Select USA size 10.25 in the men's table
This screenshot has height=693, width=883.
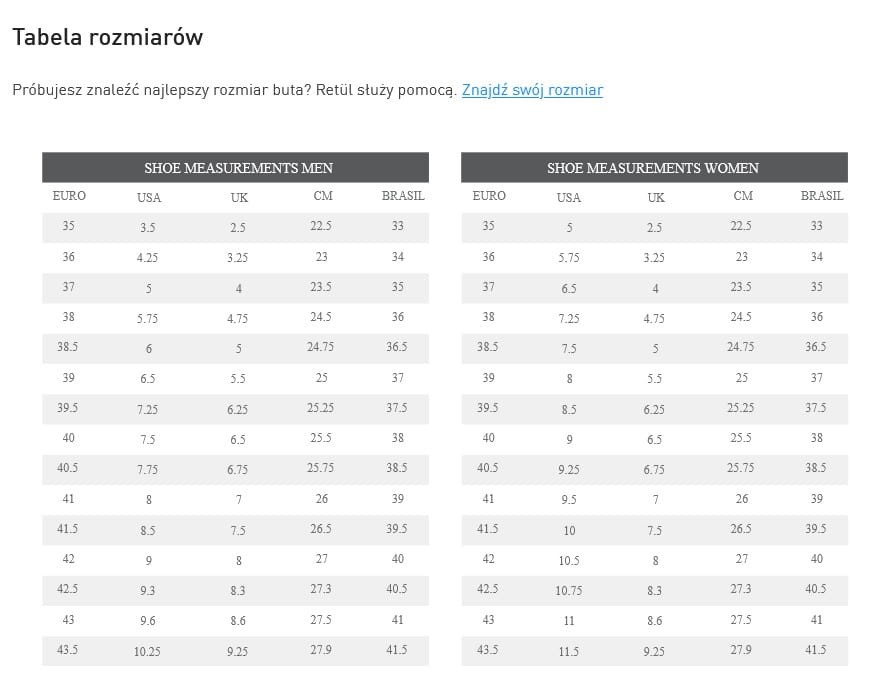click(147, 651)
